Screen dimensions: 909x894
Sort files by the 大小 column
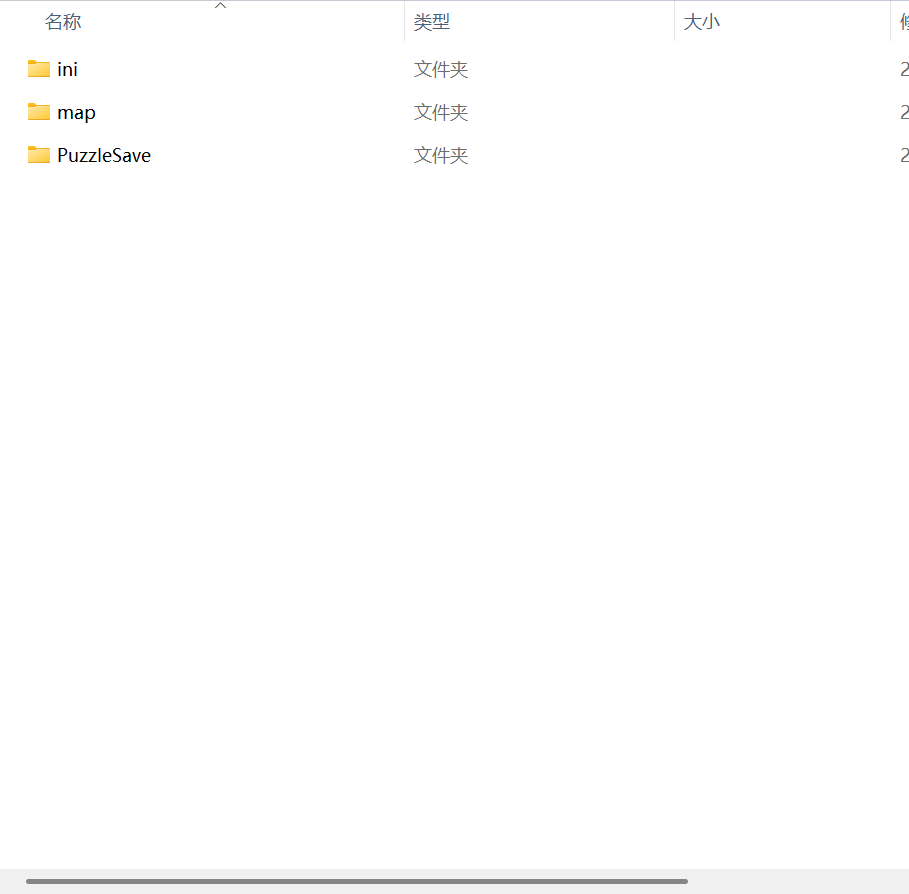click(702, 21)
